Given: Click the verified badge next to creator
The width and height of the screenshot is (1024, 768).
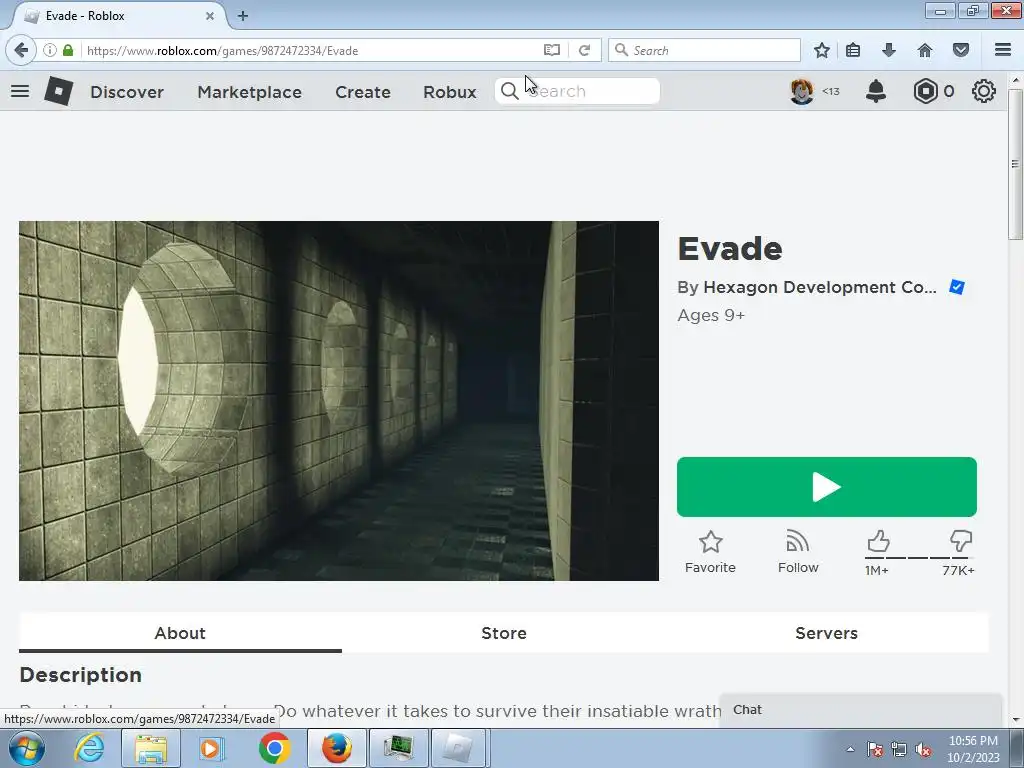Looking at the screenshot, I should 957,287.
